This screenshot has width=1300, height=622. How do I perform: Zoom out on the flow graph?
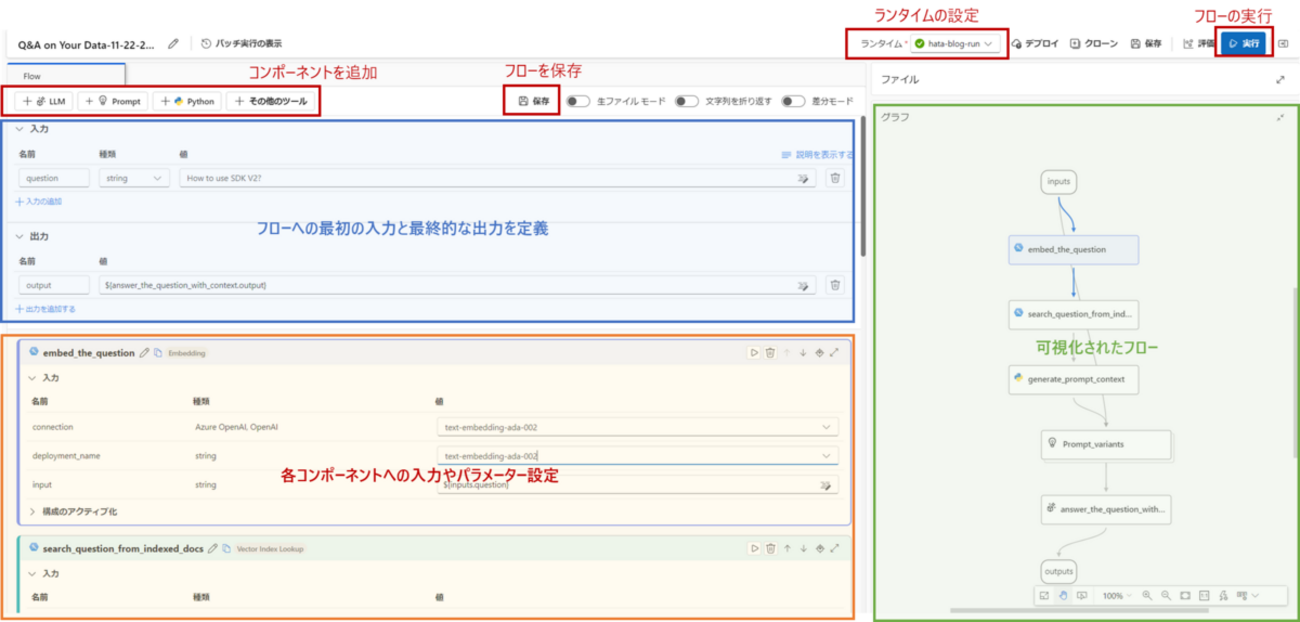(x=1166, y=596)
